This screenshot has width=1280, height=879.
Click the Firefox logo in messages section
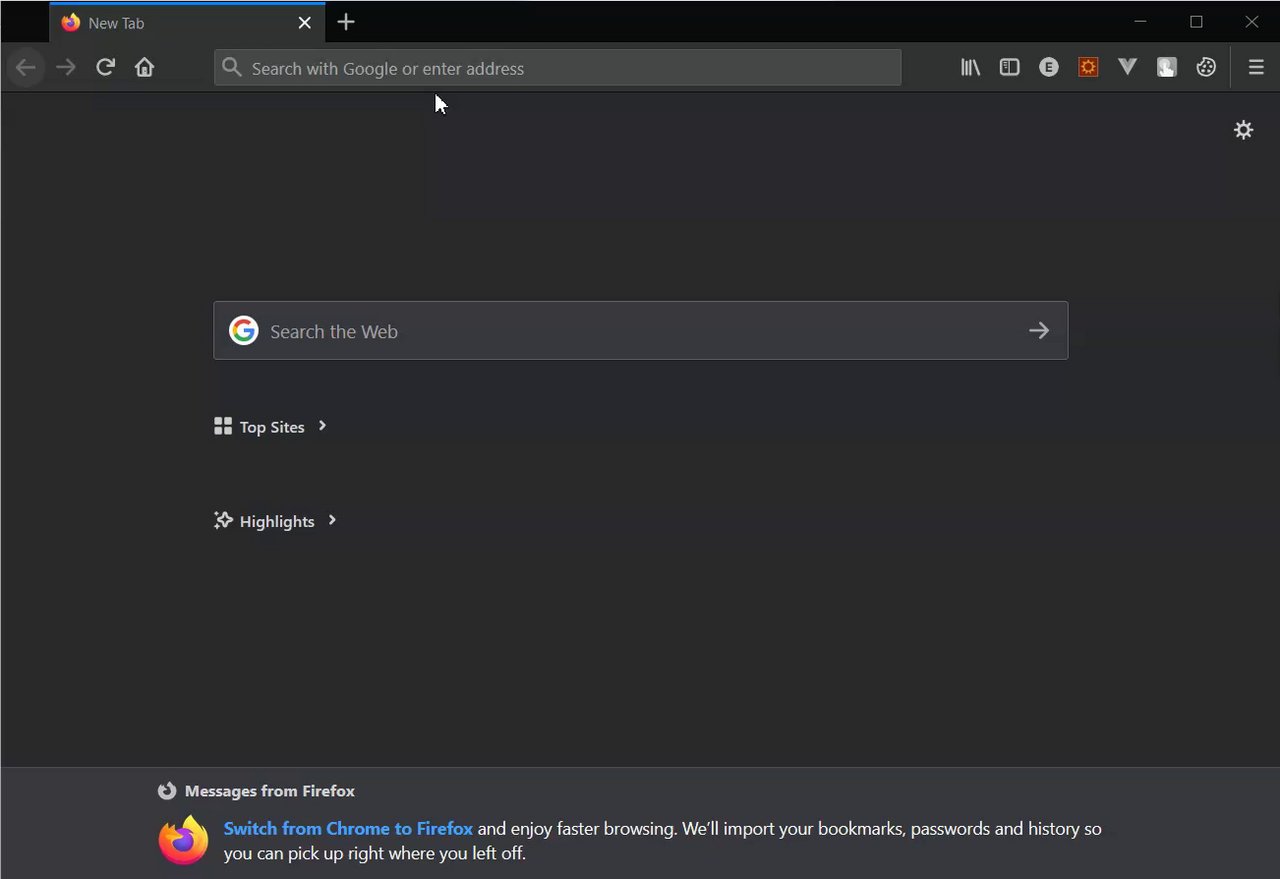pyautogui.click(x=183, y=840)
